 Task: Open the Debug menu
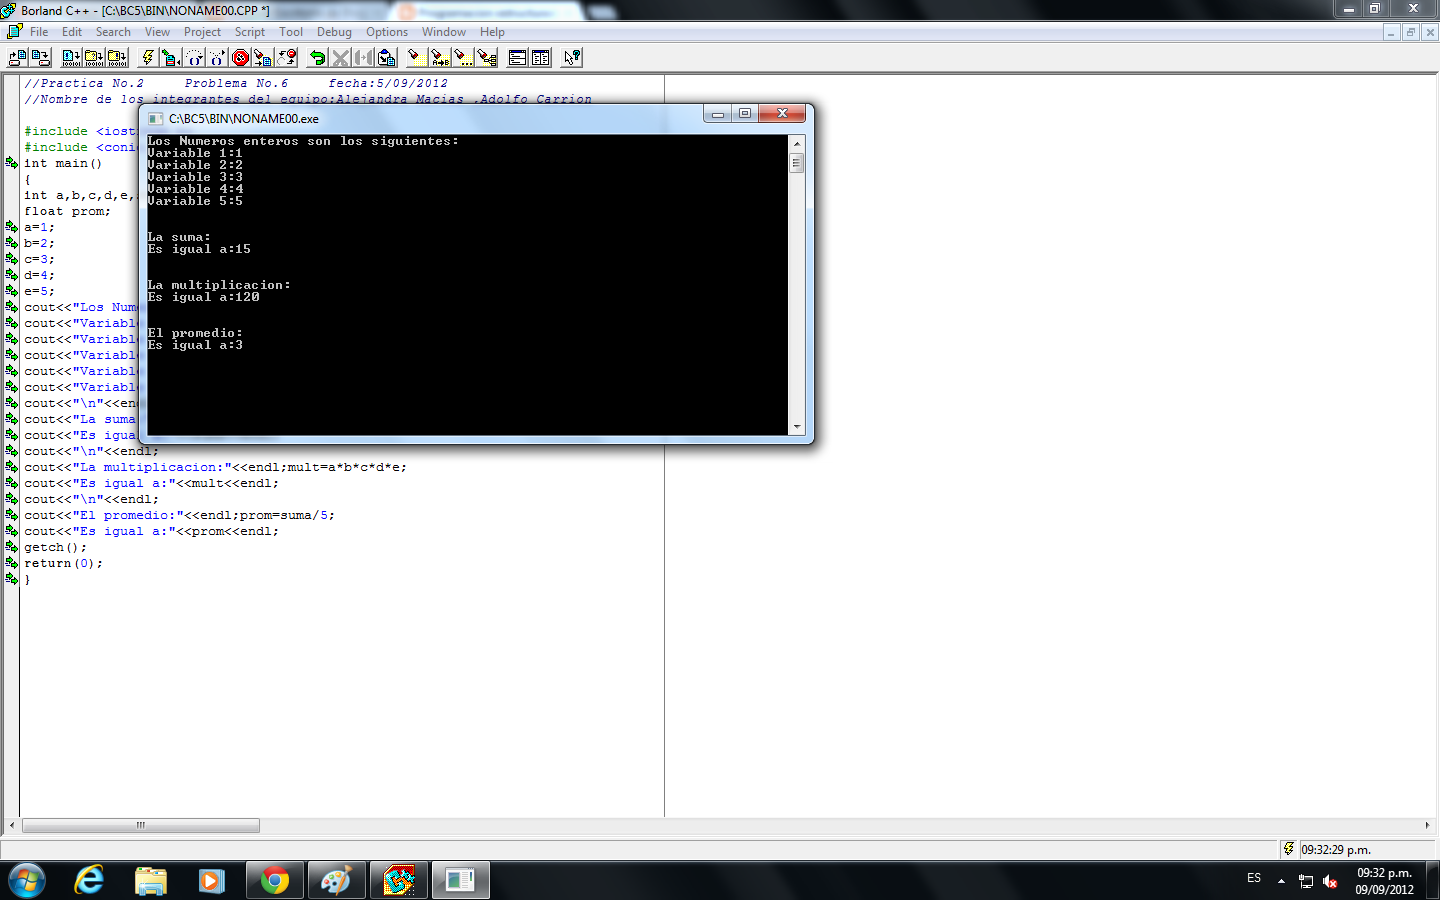[334, 31]
